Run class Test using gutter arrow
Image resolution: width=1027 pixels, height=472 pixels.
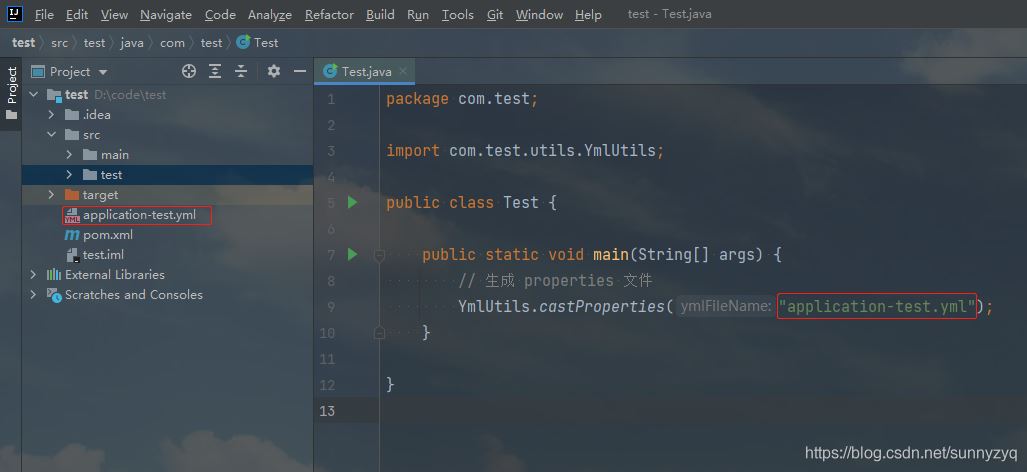pyautogui.click(x=352, y=202)
